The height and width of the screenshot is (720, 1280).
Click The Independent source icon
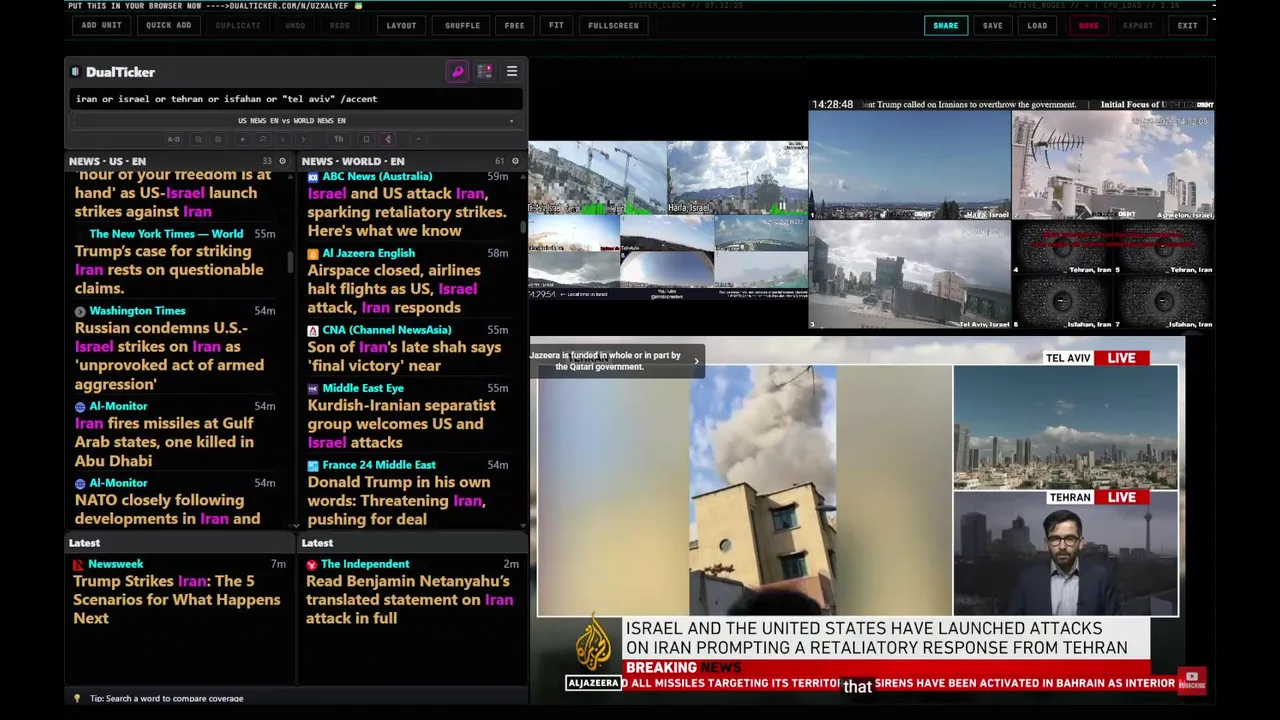(311, 564)
